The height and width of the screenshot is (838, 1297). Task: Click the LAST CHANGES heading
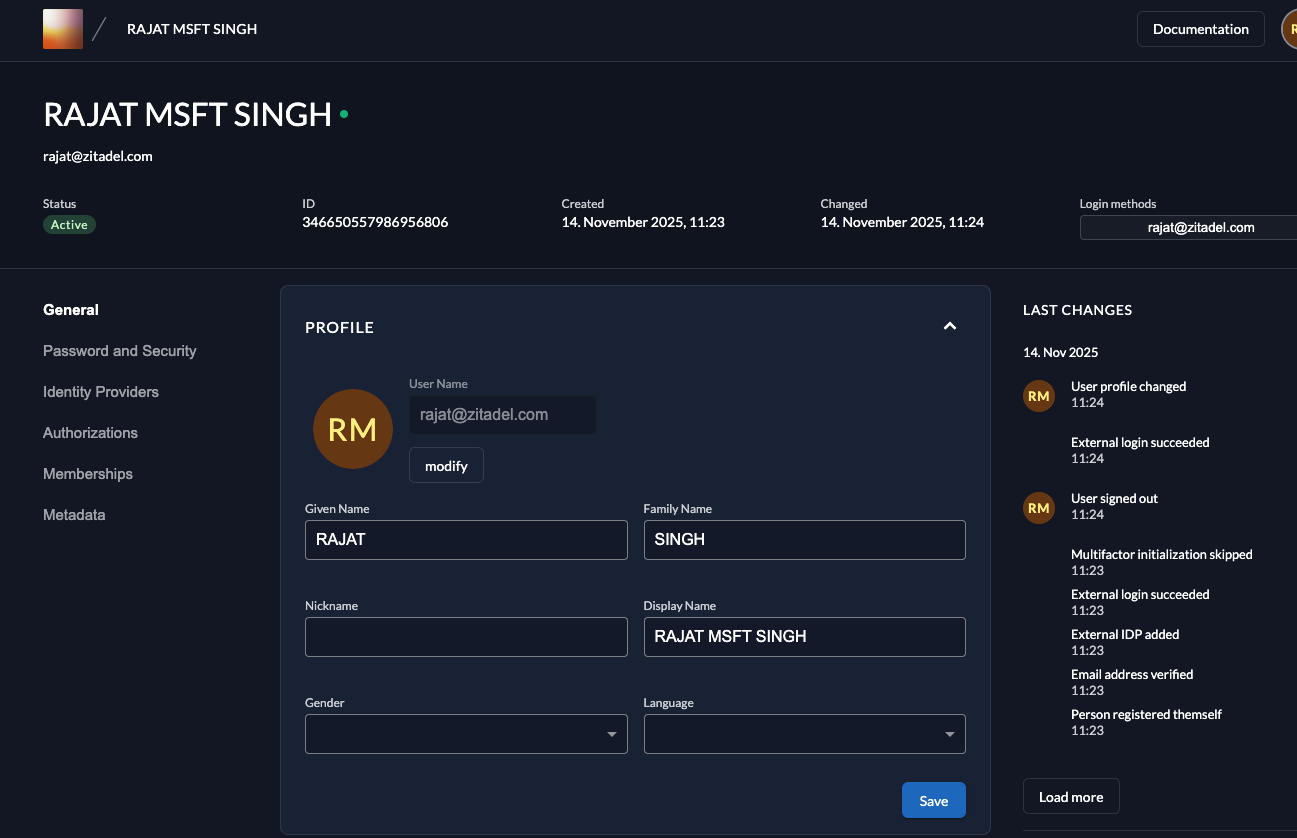(x=1077, y=310)
